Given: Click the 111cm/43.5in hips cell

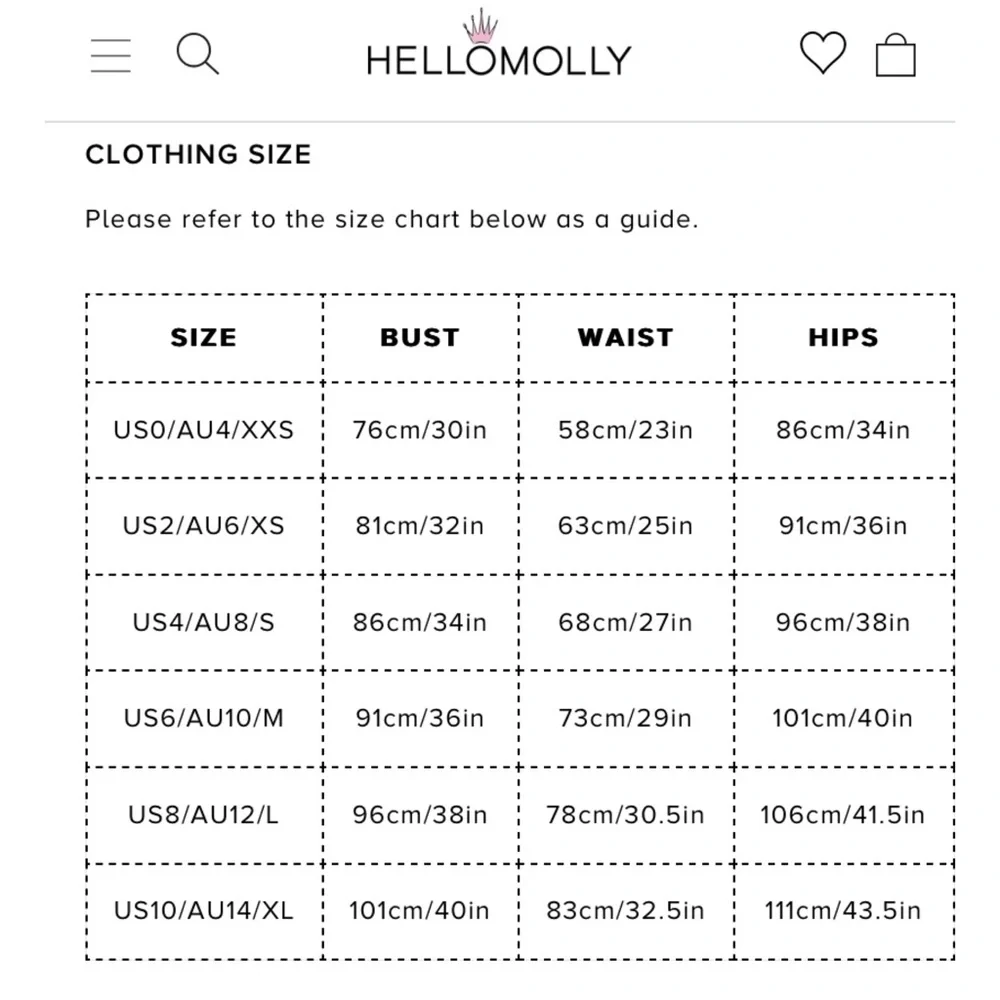Looking at the screenshot, I should coord(843,911).
